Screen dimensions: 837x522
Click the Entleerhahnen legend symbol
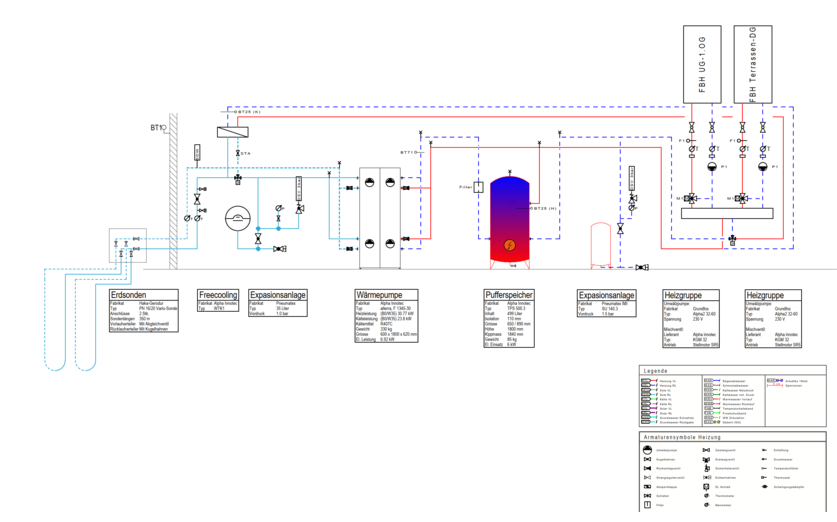[707, 478]
